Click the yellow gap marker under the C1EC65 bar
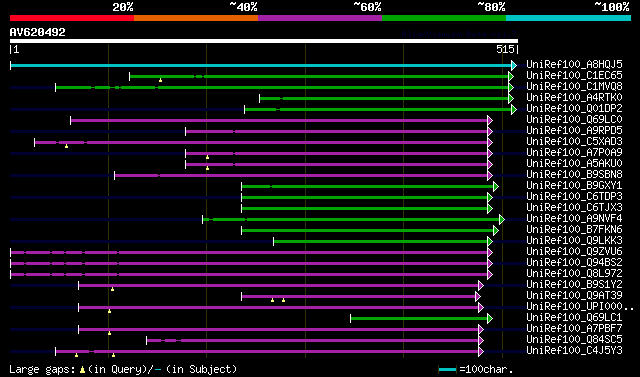This screenshot has height=377, width=640. coord(160,80)
